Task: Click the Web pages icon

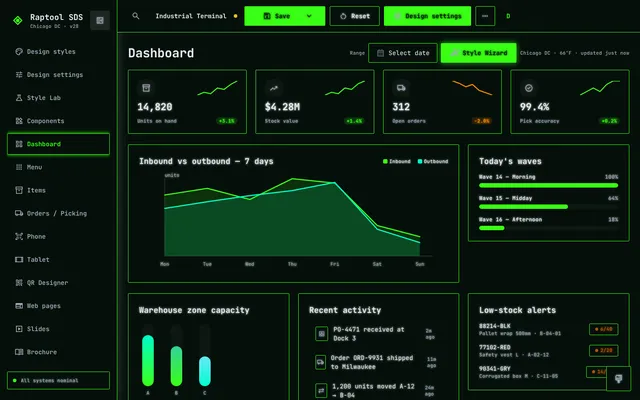Action: pyautogui.click(x=19, y=306)
